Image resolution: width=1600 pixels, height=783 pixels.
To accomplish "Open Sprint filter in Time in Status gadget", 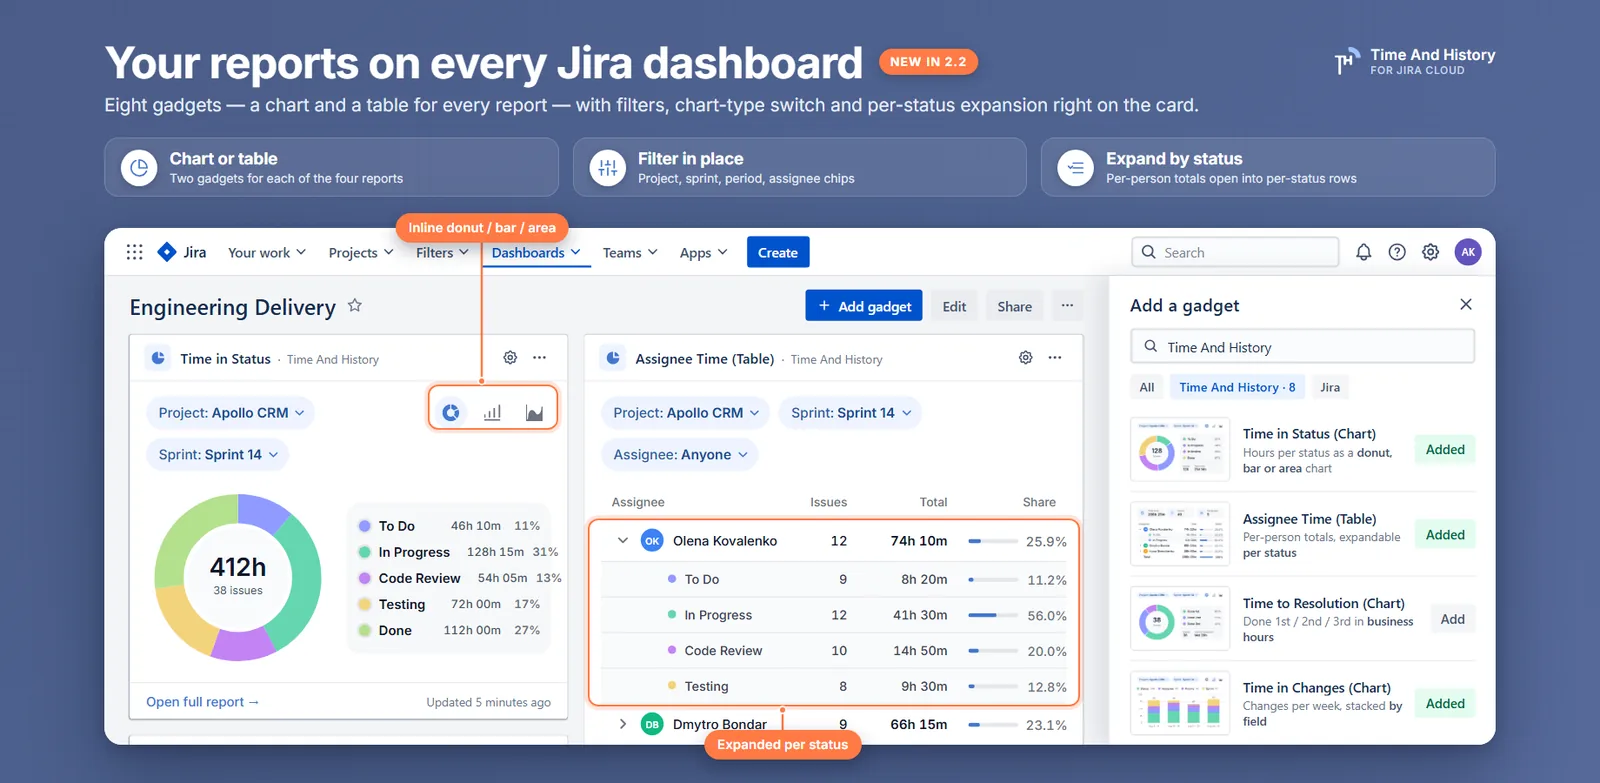I will [x=218, y=454].
